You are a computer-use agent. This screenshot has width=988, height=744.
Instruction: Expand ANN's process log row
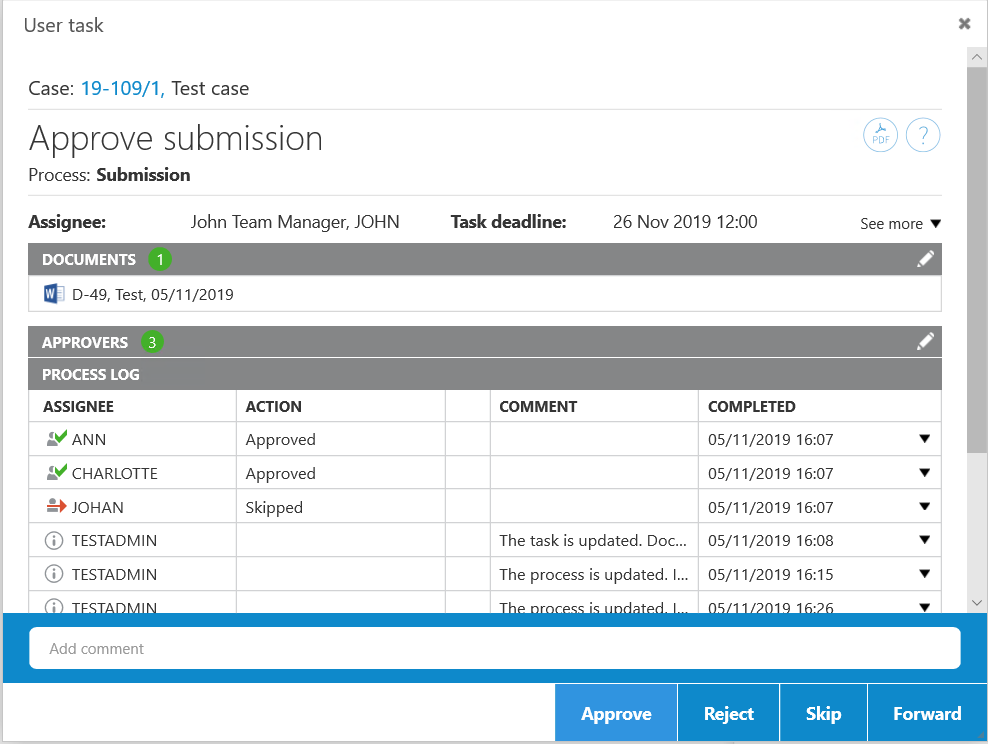[924, 439]
